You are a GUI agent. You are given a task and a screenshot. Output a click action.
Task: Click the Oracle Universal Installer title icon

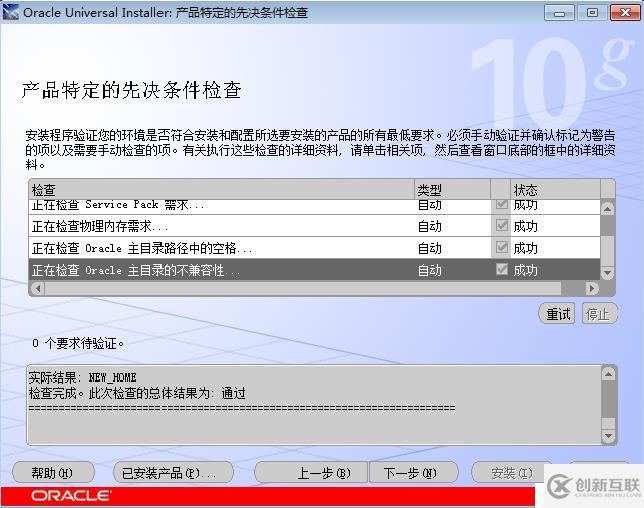coord(10,12)
